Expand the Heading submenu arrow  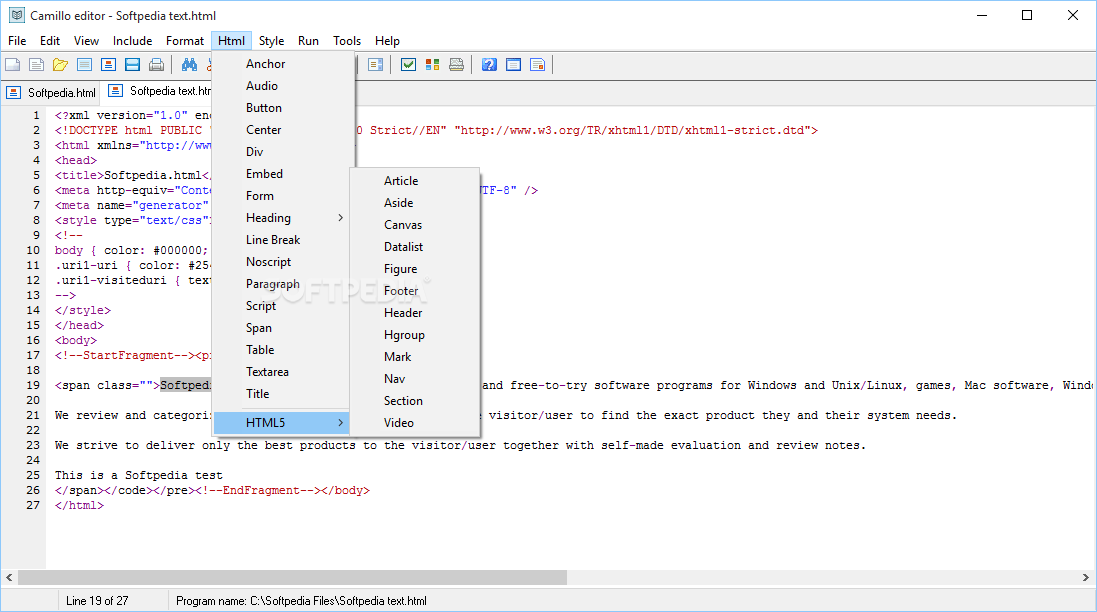coord(341,218)
